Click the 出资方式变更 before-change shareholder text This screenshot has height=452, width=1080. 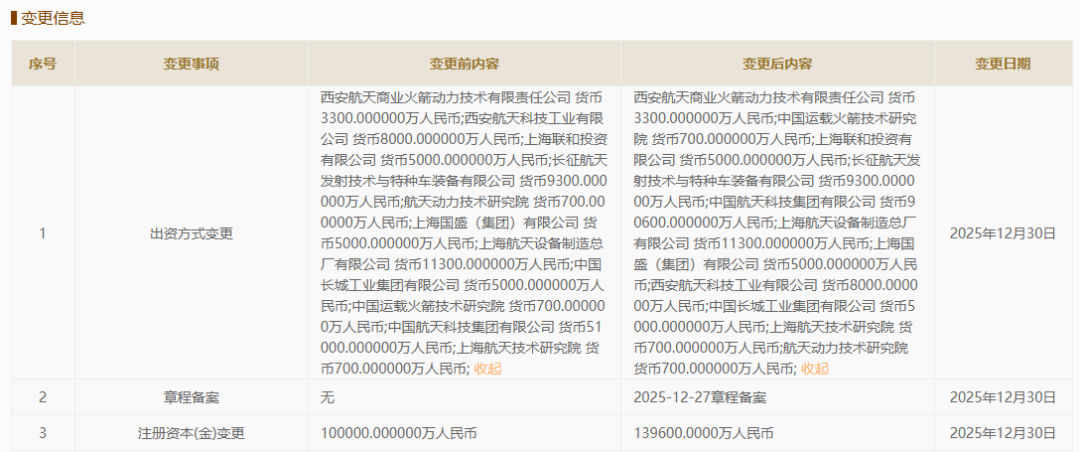(x=464, y=233)
